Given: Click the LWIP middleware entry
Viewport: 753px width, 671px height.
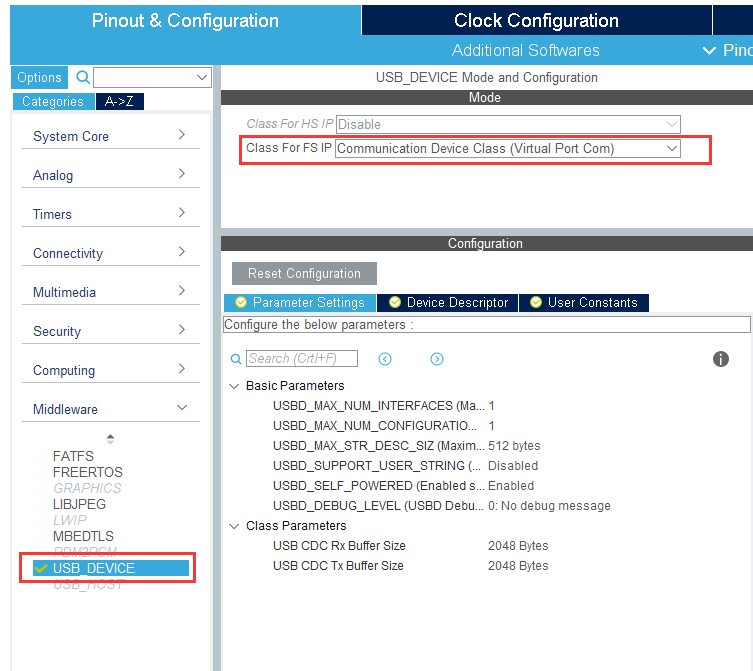Looking at the screenshot, I should (70, 520).
